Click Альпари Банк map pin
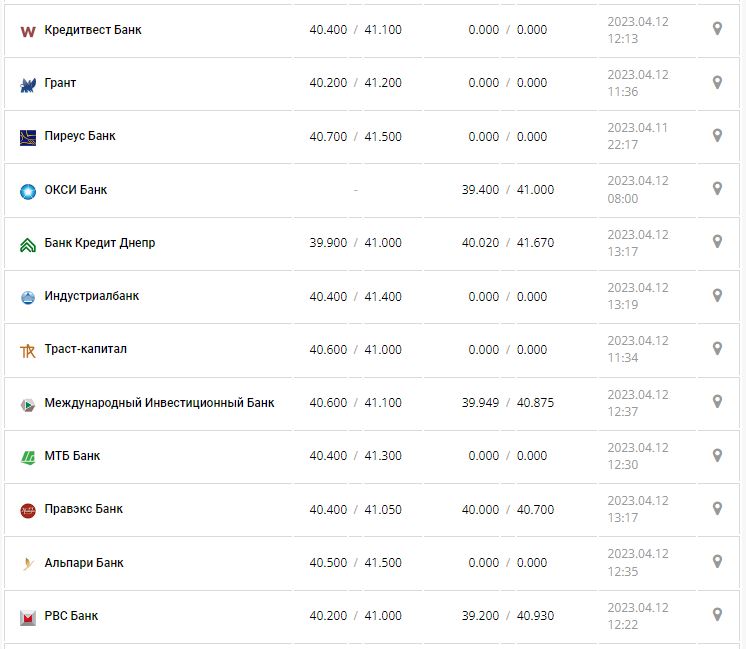This screenshot has height=649, width=746. click(717, 562)
